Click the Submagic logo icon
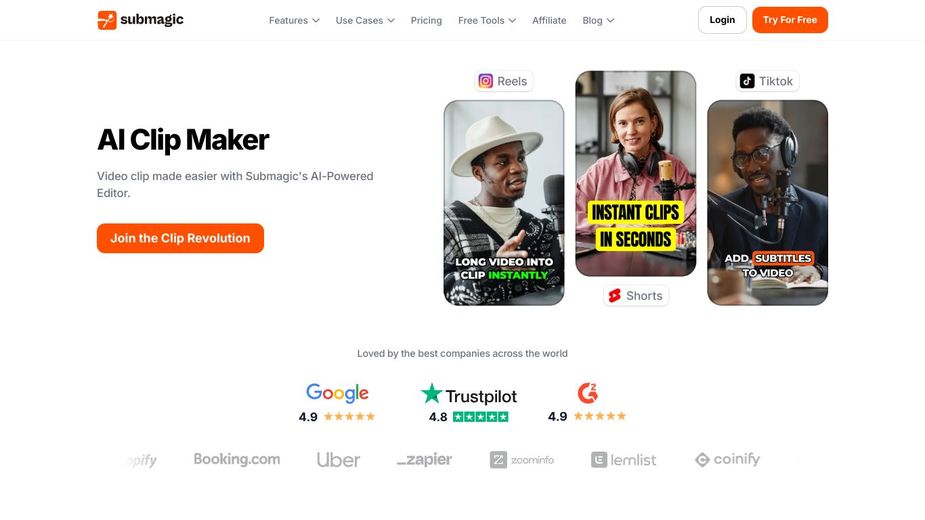 pos(107,20)
